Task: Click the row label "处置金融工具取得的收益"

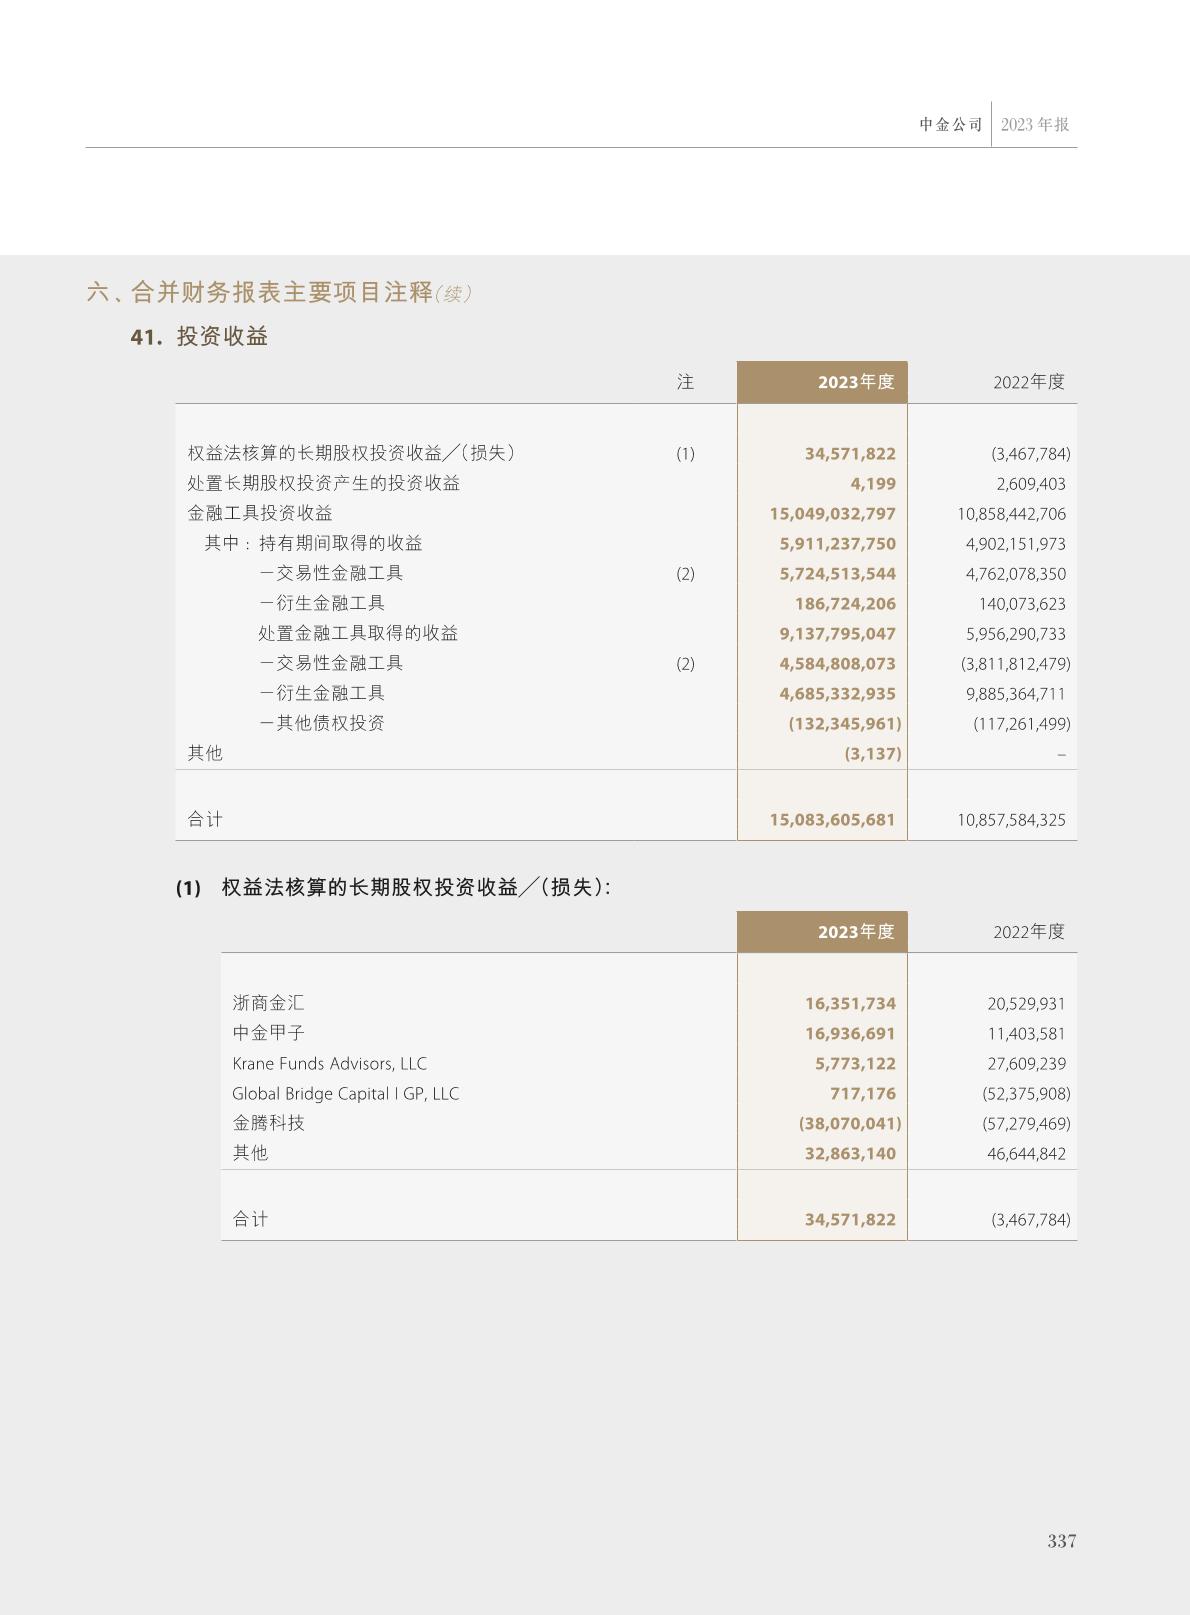Action: pyautogui.click(x=357, y=634)
